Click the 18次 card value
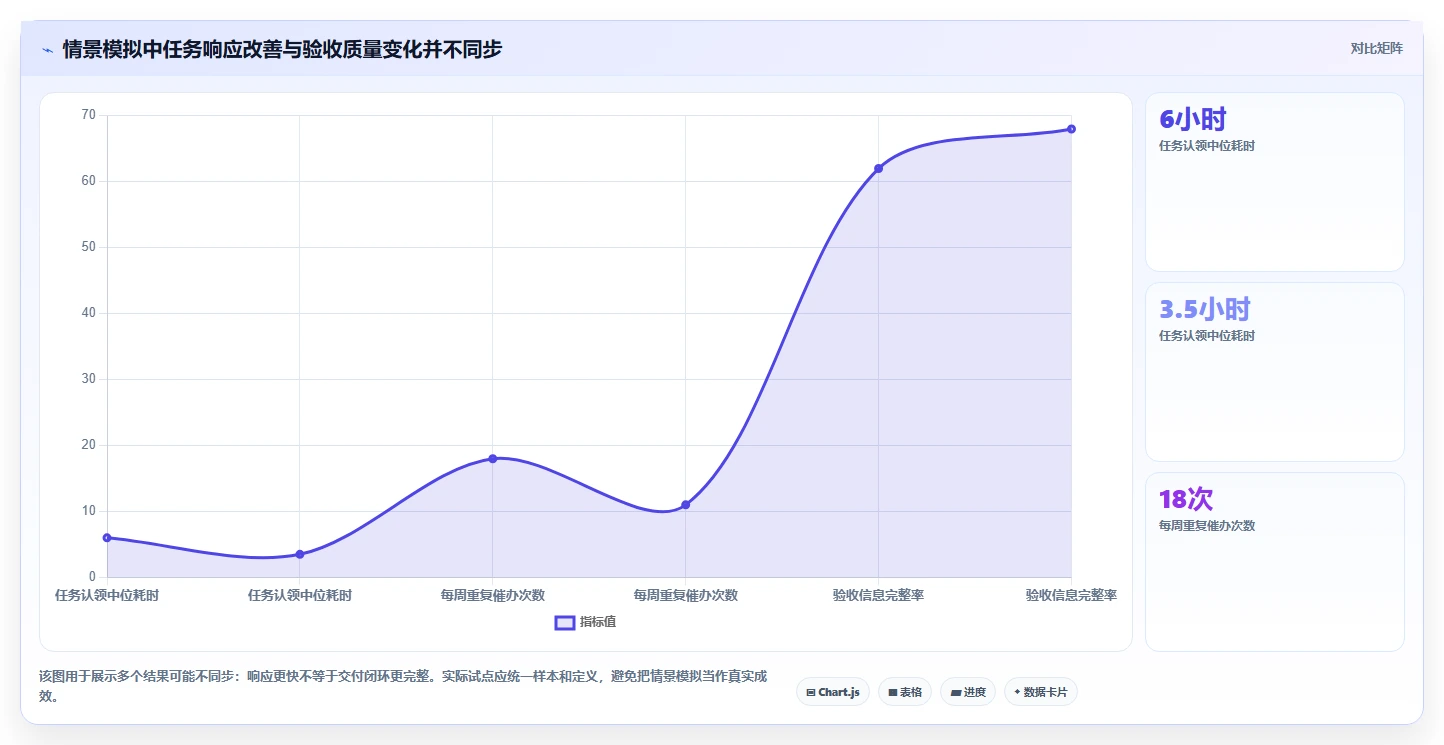Image resolution: width=1444 pixels, height=745 pixels. [1186, 499]
